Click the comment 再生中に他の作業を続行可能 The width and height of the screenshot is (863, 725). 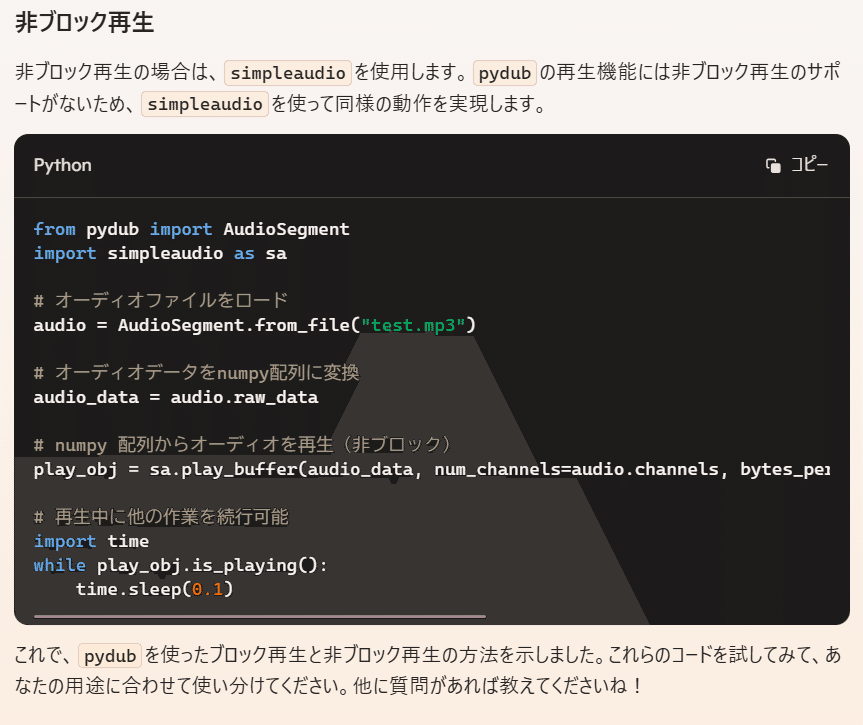pyautogui.click(x=161, y=517)
